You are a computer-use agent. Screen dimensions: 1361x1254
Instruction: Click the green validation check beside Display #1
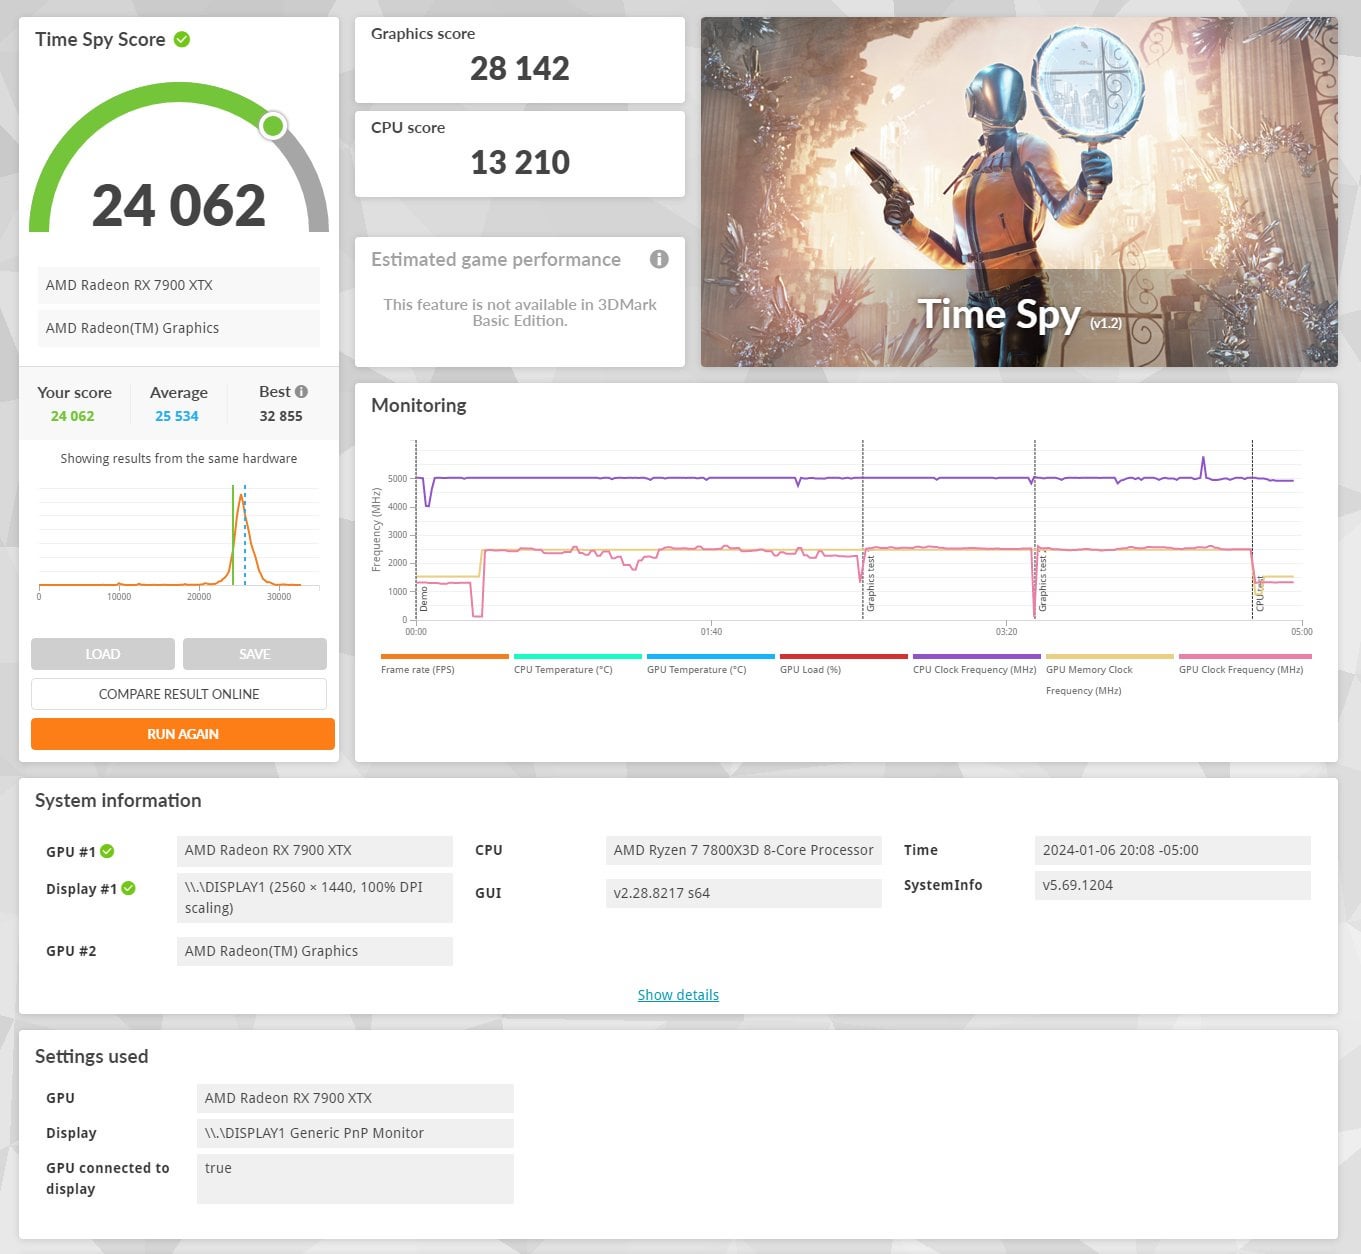[128, 888]
